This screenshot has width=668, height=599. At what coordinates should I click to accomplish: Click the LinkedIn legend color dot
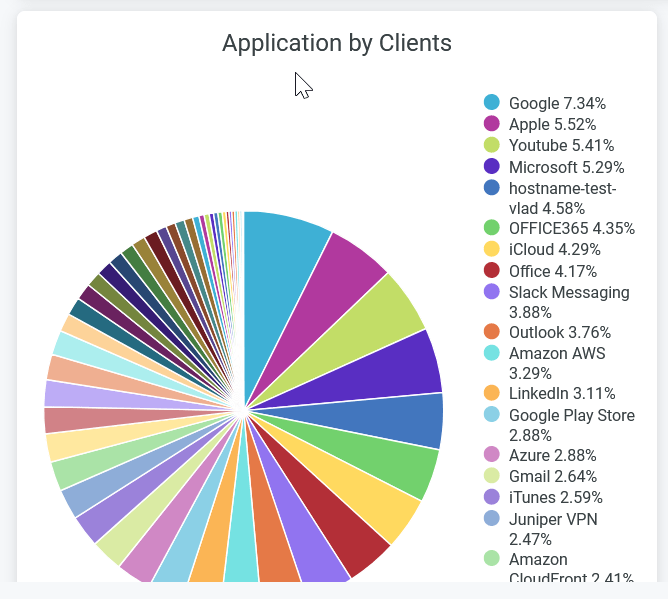492,392
